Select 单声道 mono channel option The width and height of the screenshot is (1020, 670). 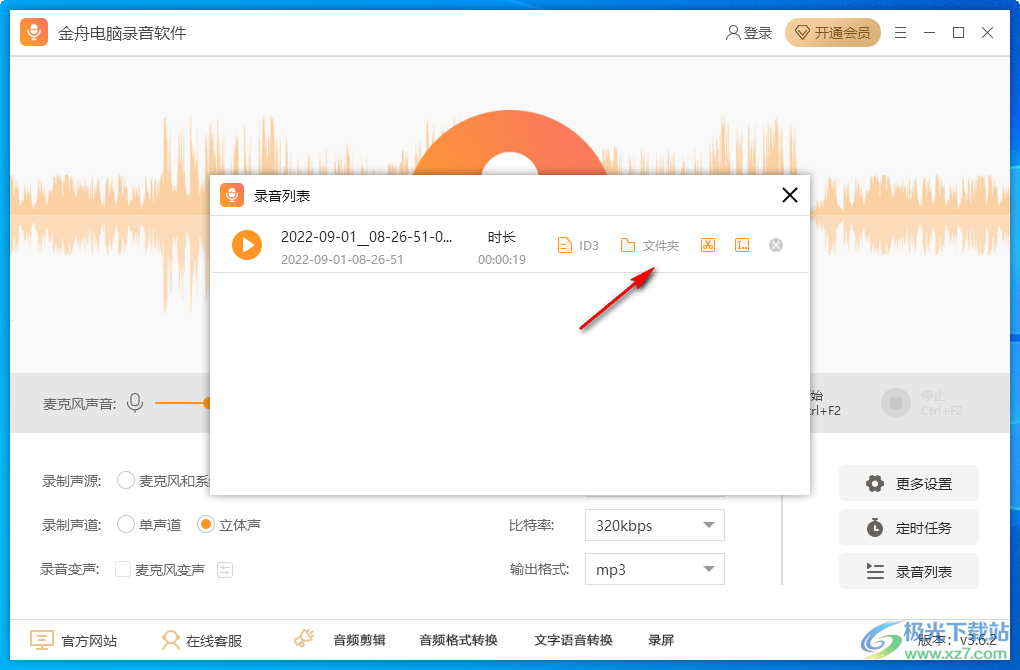pos(126,524)
